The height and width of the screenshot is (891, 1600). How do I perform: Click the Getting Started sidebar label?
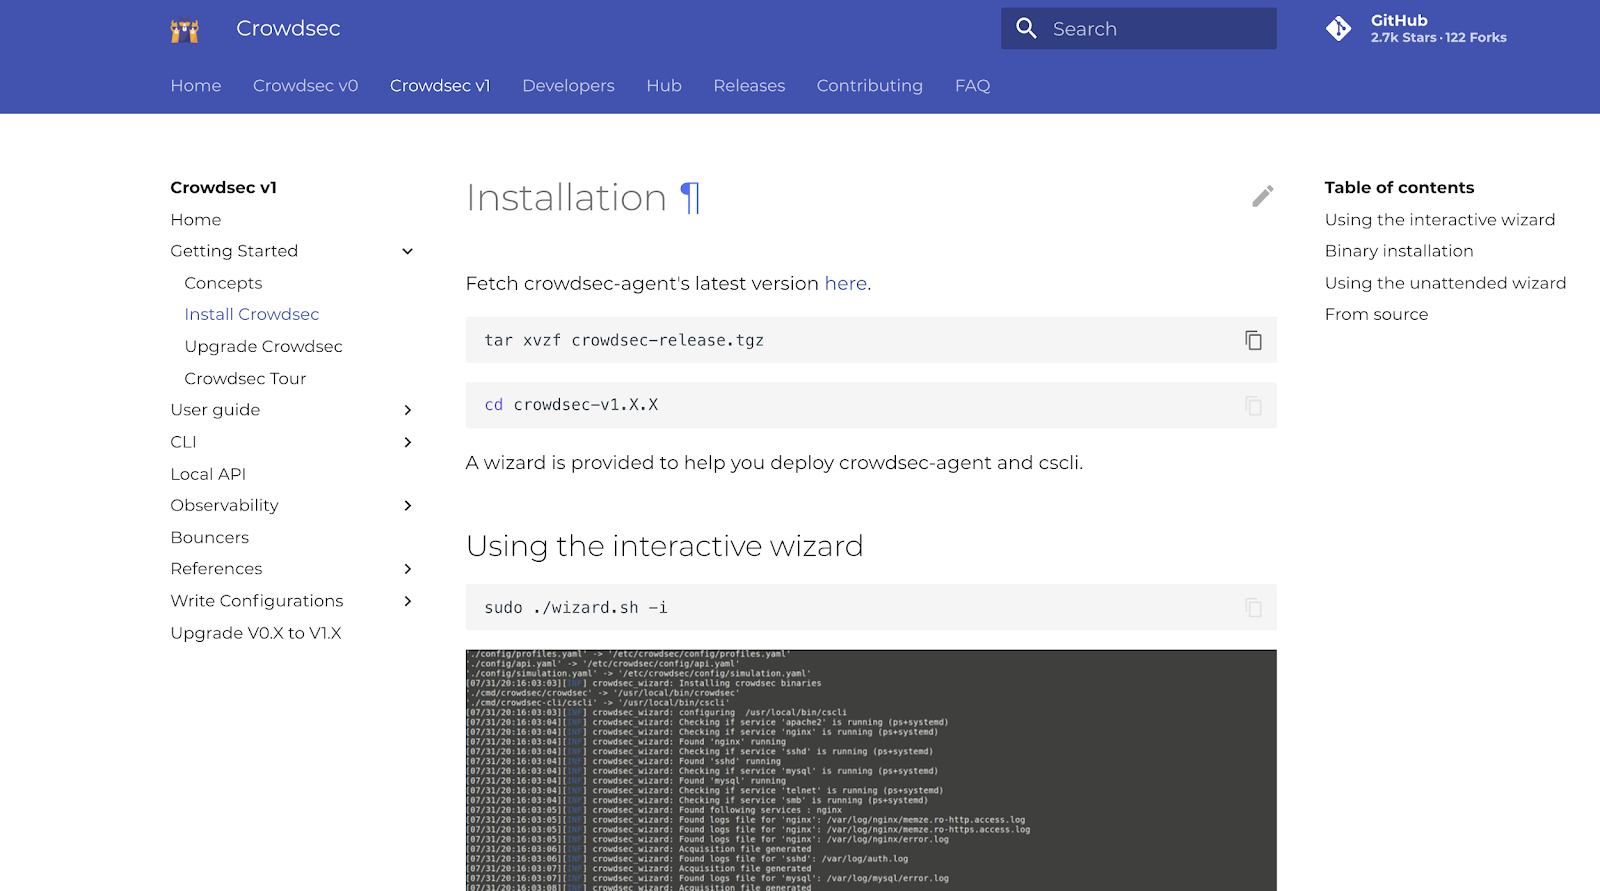[234, 251]
